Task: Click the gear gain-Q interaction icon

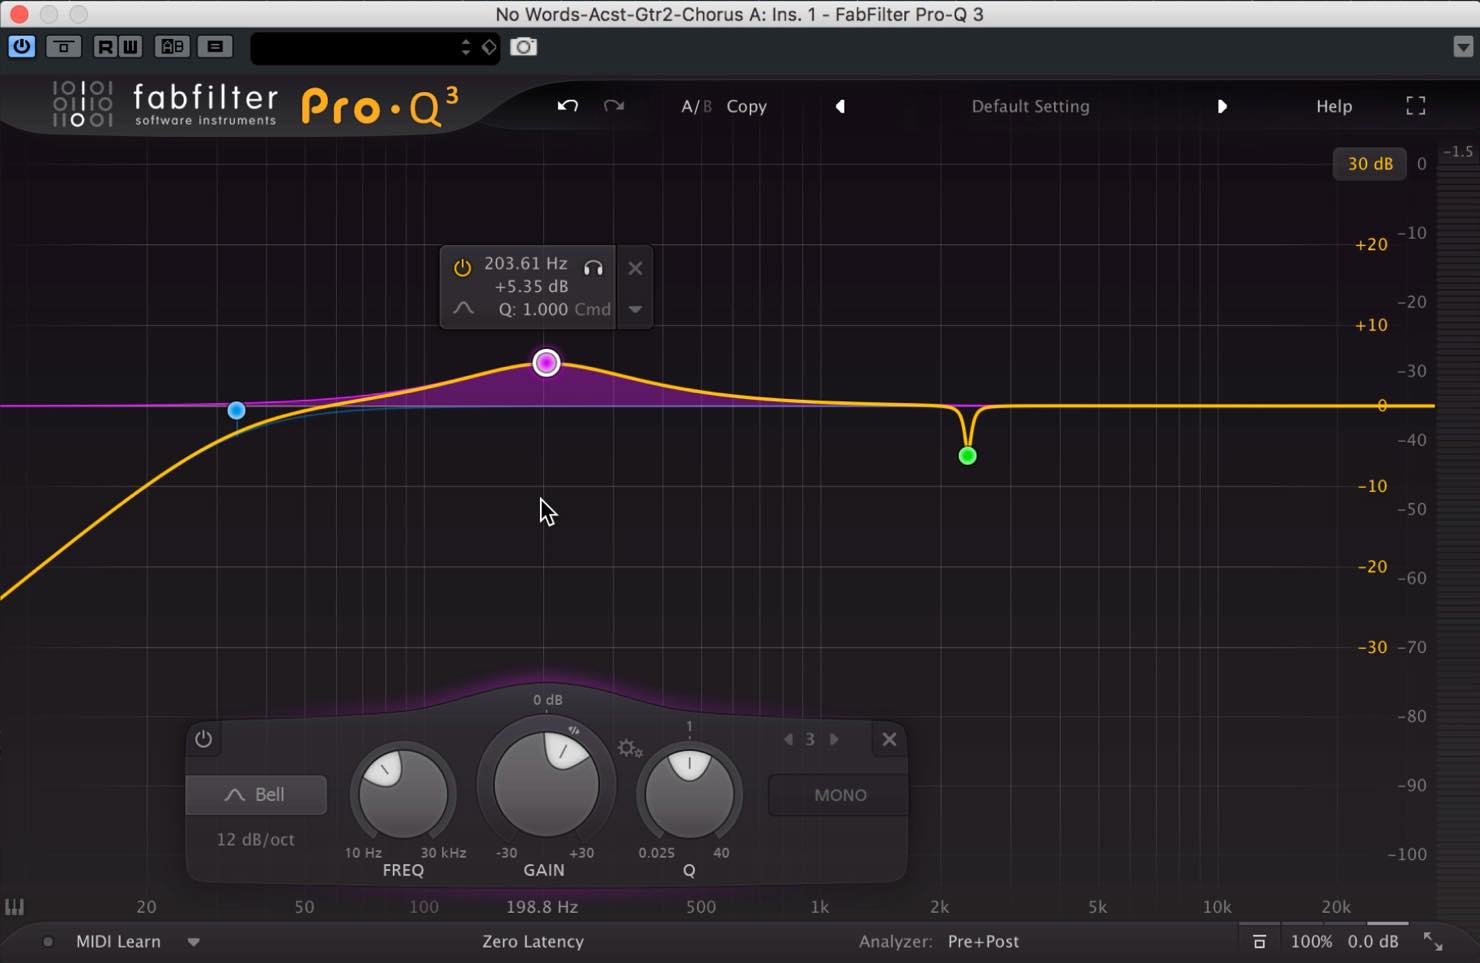Action: pyautogui.click(x=629, y=748)
